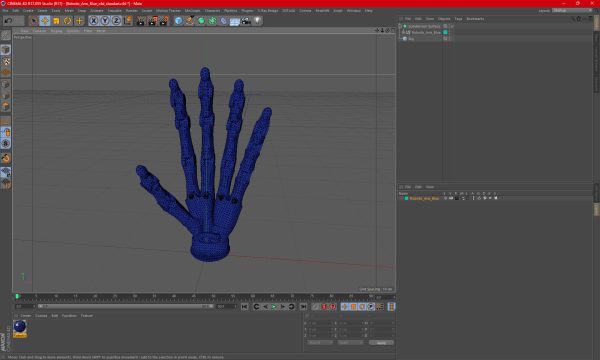Enable the Polygons mode icon

pos(6,106)
